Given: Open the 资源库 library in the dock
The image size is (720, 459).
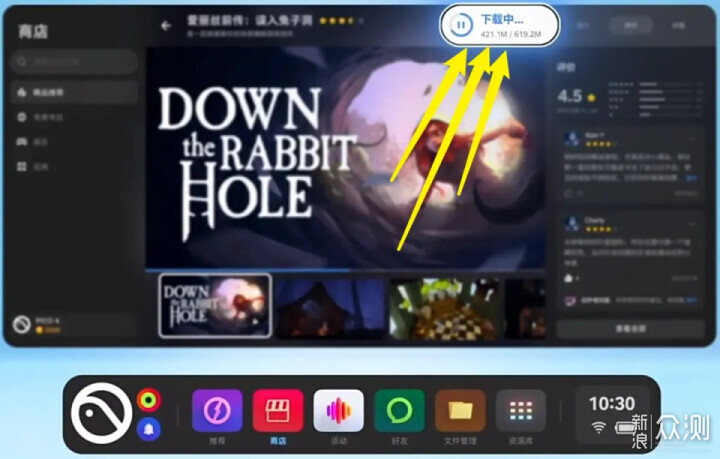Looking at the screenshot, I should 521,411.
